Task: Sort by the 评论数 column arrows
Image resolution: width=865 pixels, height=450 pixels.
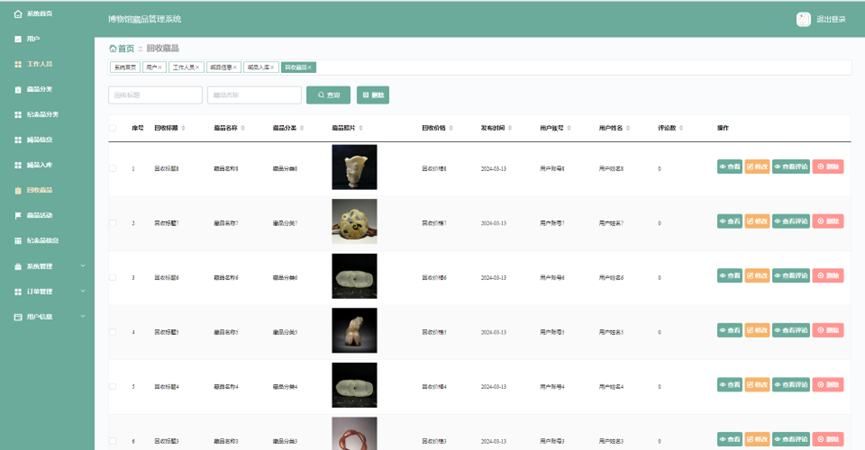Action: [681, 128]
